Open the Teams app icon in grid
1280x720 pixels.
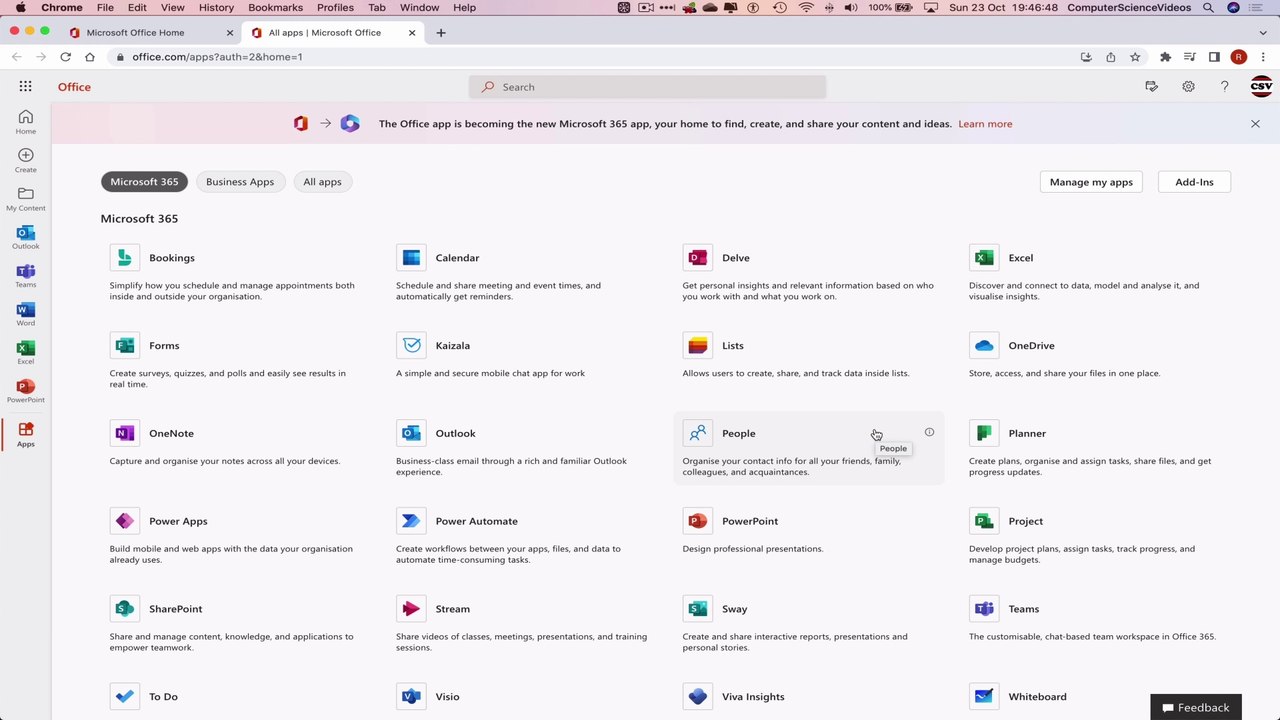[x=984, y=609]
